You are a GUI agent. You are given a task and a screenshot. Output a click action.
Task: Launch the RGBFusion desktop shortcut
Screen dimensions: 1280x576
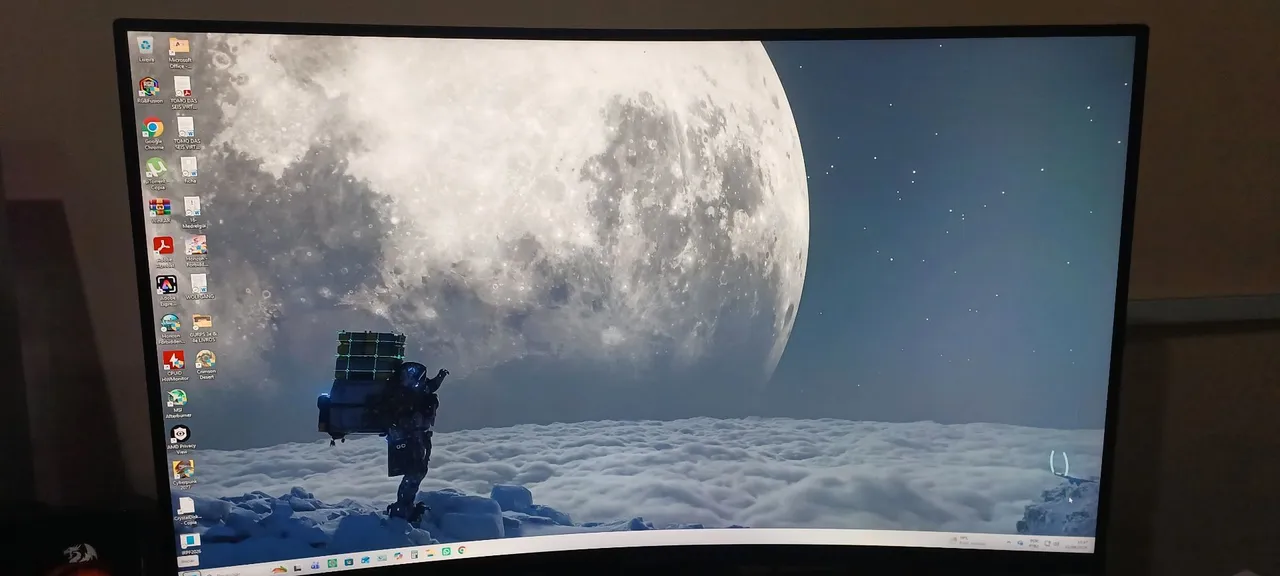pos(149,88)
